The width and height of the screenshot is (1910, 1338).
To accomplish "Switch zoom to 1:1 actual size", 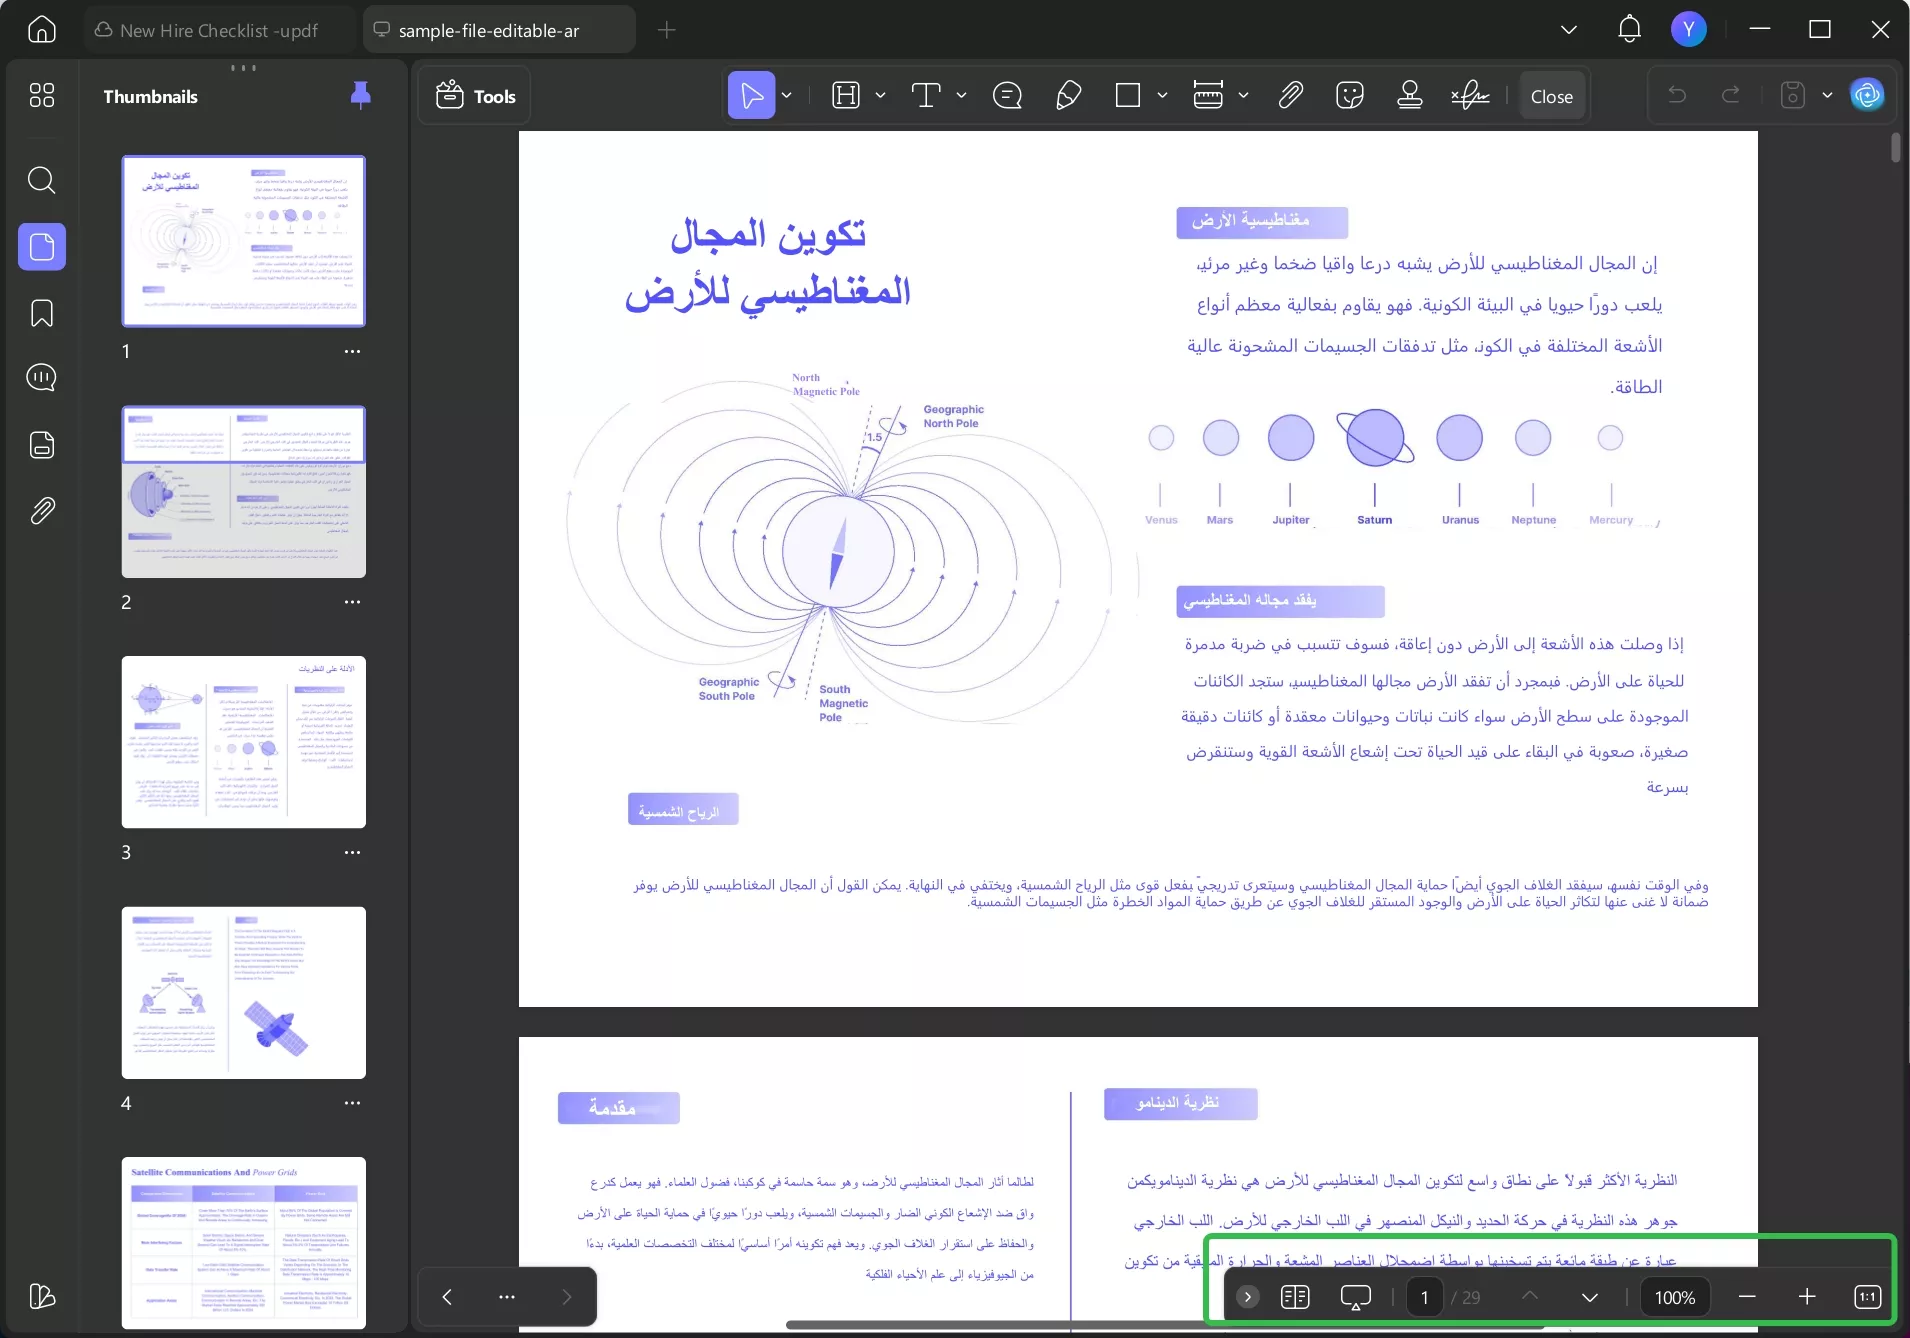I will [x=1865, y=1296].
